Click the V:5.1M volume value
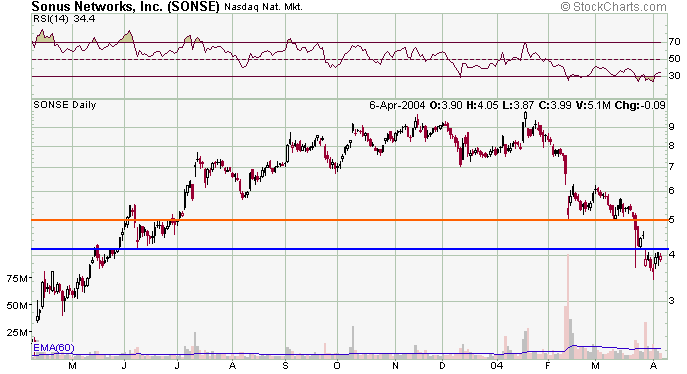The height and width of the screenshot is (374, 687). point(593,105)
